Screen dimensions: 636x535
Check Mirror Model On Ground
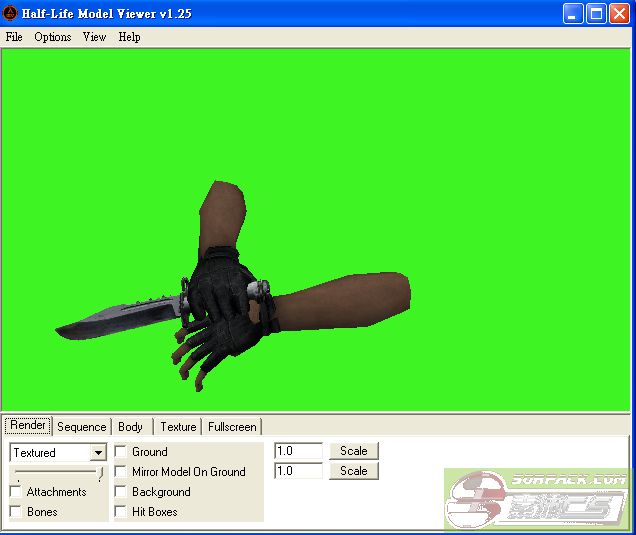[x=121, y=472]
